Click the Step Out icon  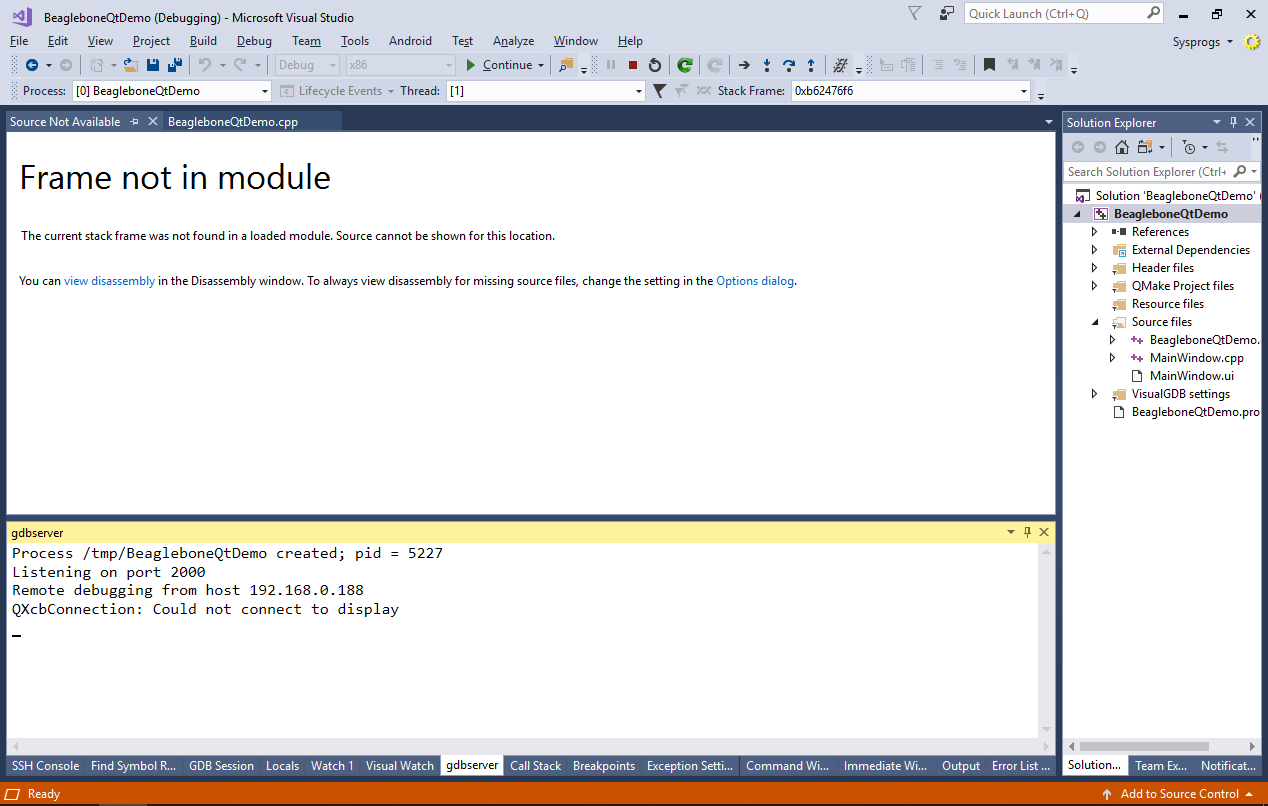point(811,65)
